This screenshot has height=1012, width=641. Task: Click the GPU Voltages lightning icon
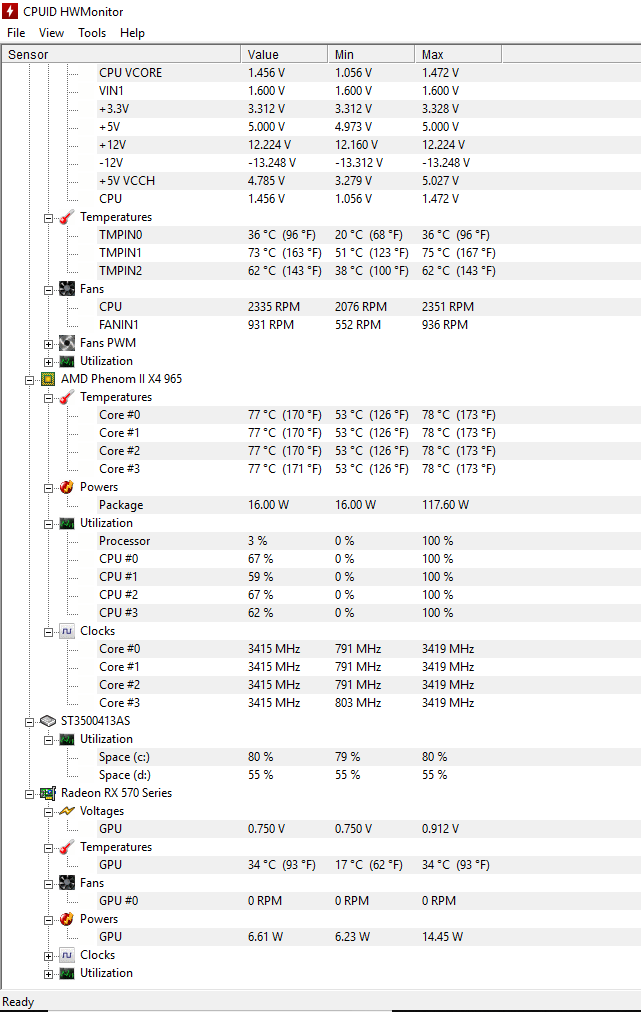point(67,811)
